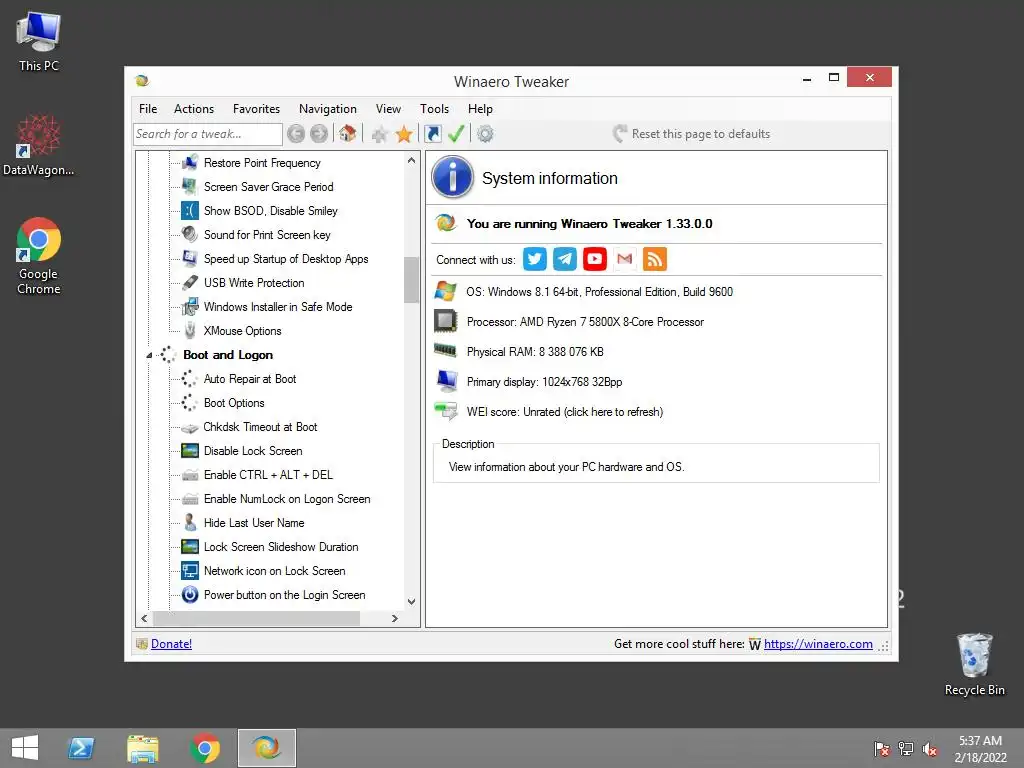The width and height of the screenshot is (1024, 768).
Task: Open favorites with the gold star icon
Action: click(404, 134)
